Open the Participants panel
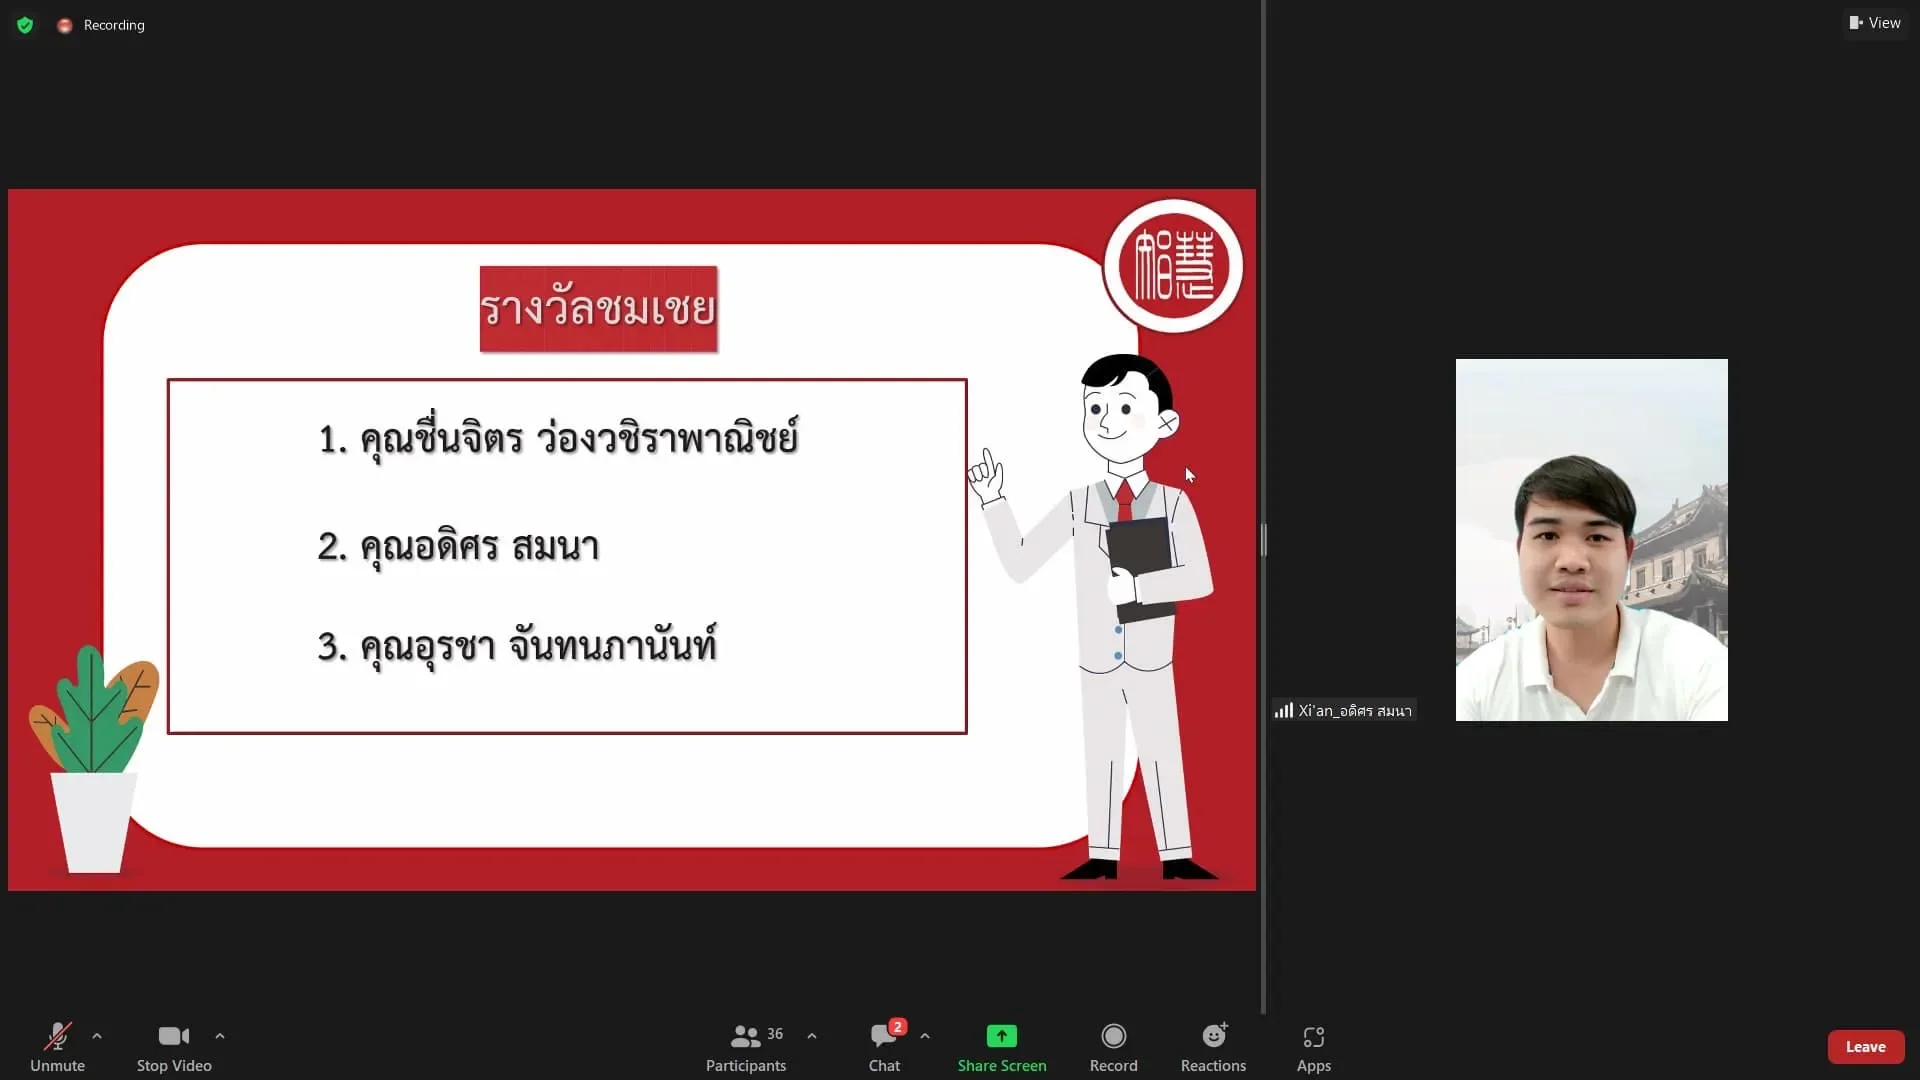The width and height of the screenshot is (1920, 1080). (x=746, y=1046)
